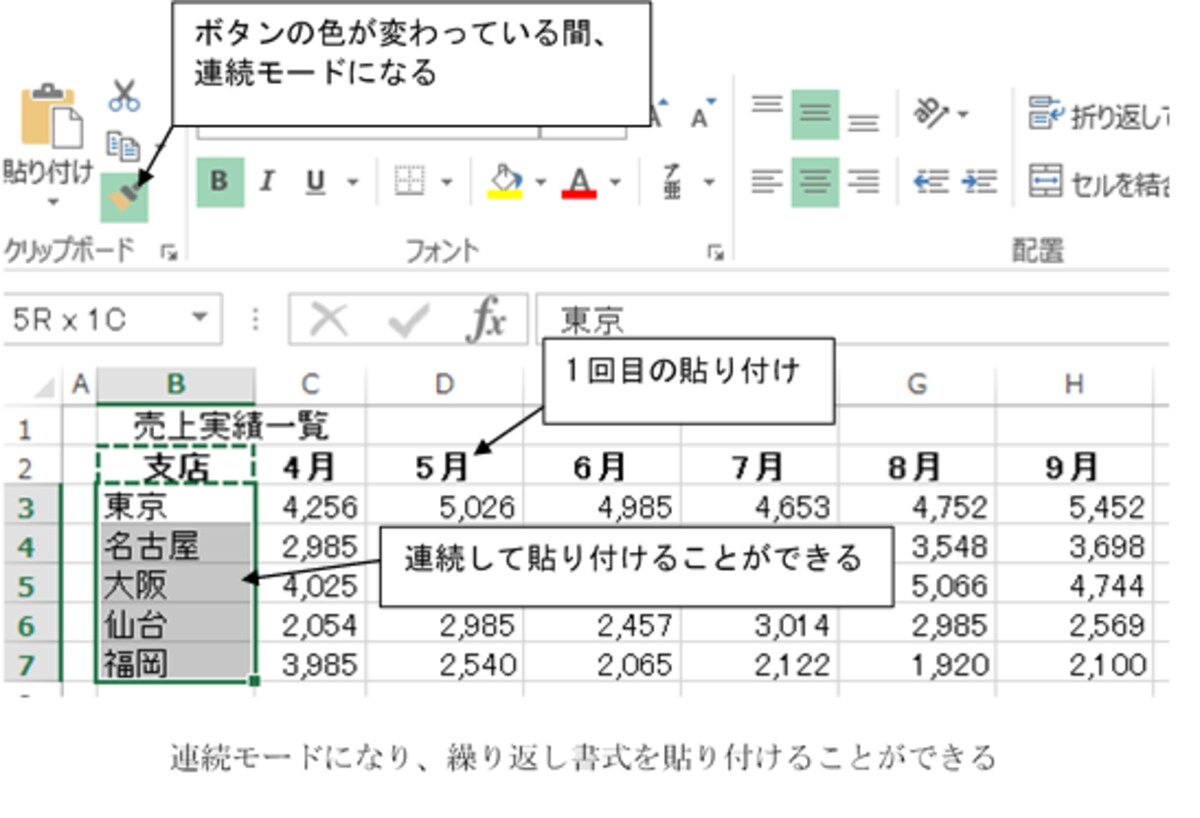
Task: Click the 5月 header cell
Action: click(x=444, y=467)
